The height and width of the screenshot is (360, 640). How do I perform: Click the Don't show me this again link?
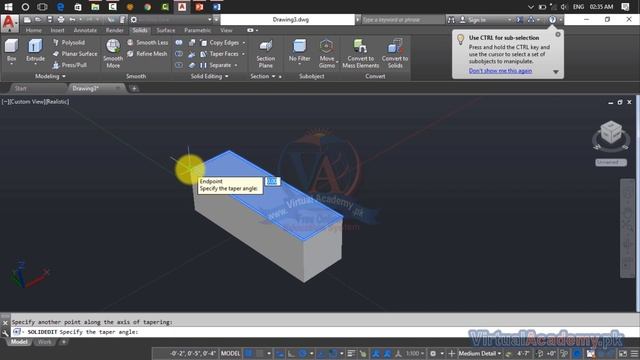(500, 71)
